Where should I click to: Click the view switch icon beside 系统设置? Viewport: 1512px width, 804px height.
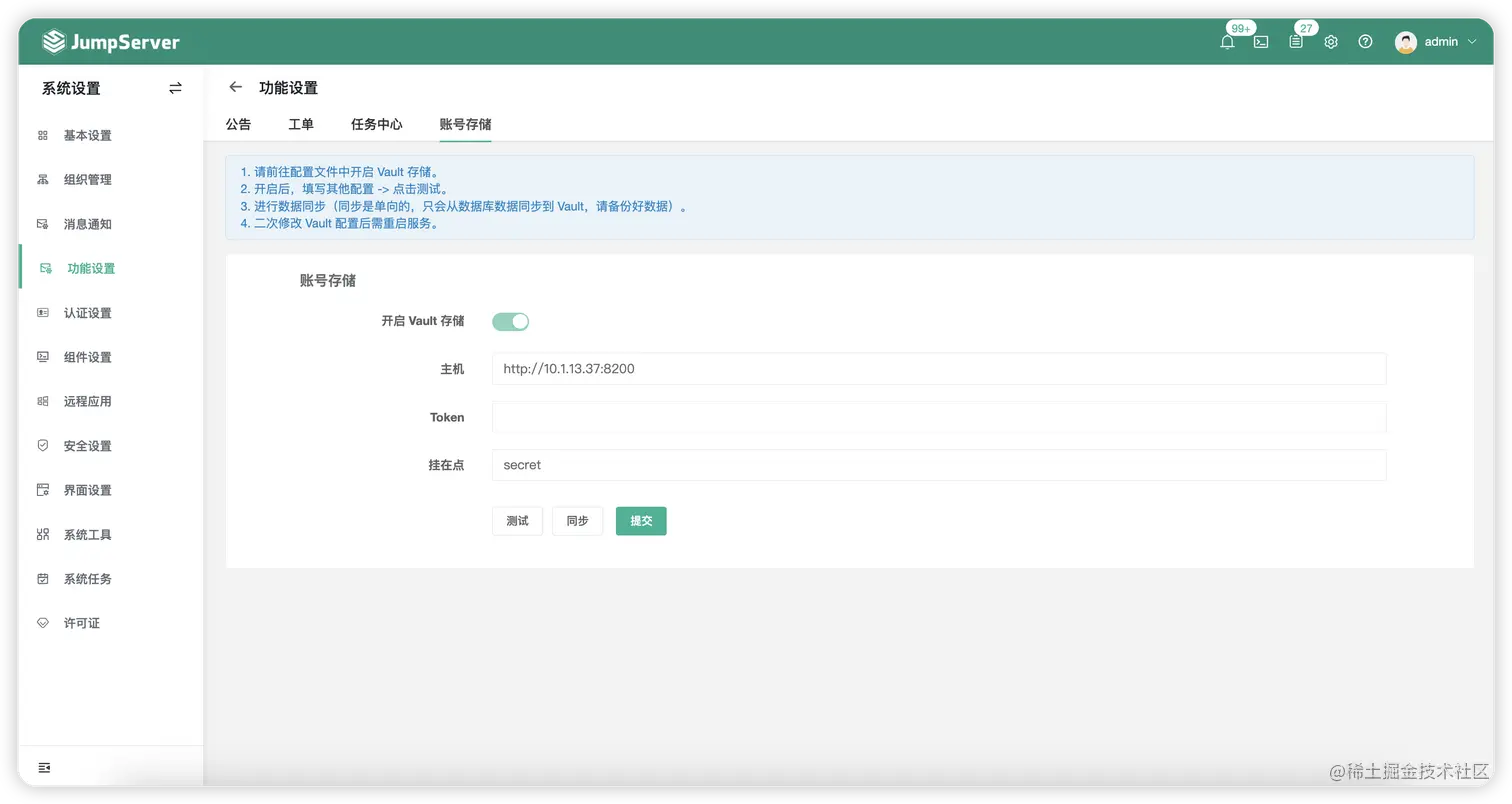click(175, 88)
